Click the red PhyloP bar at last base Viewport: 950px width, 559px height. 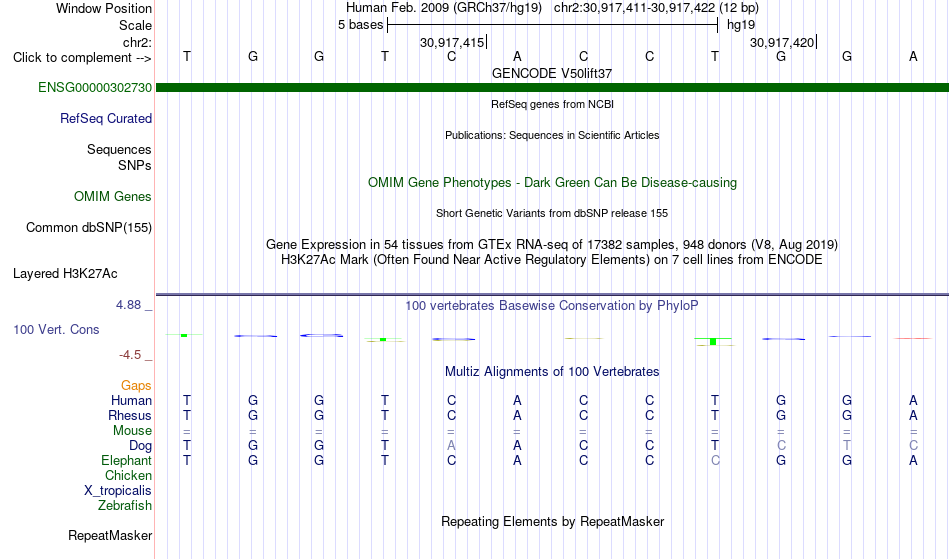[x=912, y=339]
